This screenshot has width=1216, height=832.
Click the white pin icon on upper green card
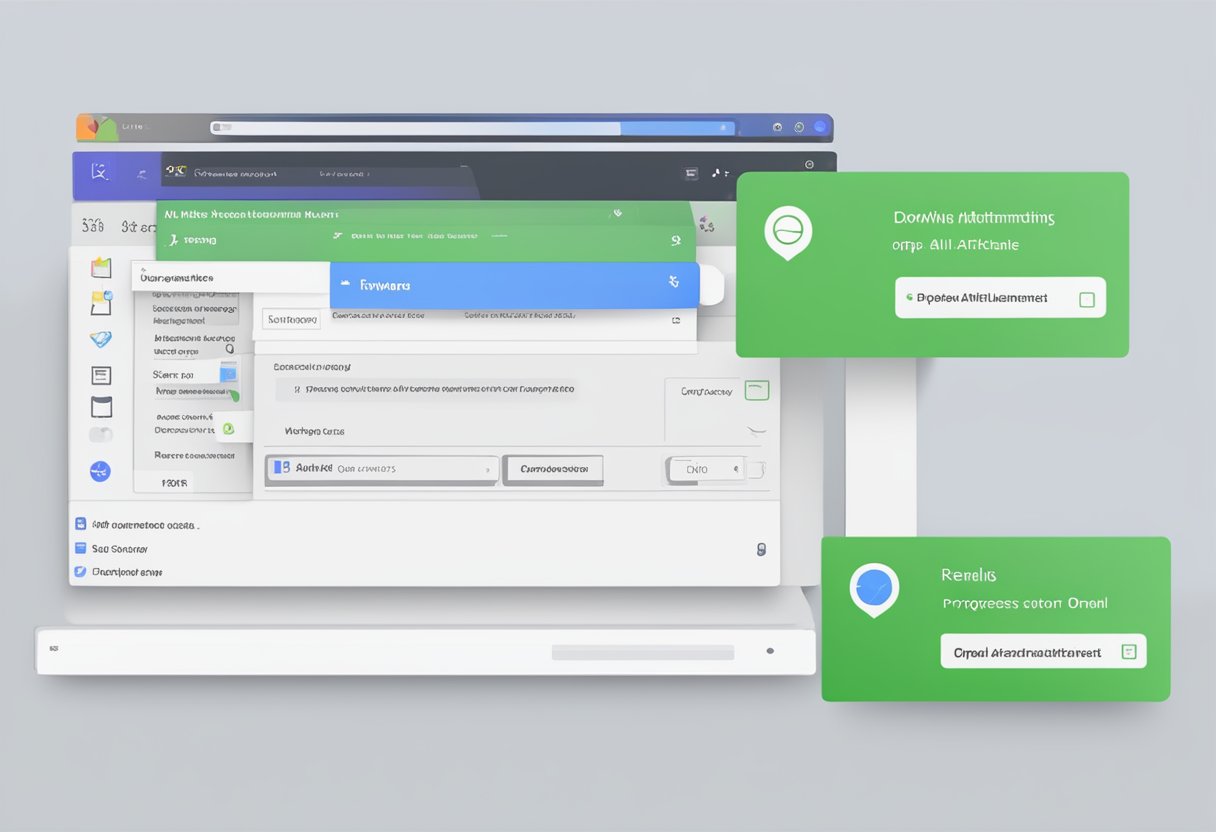pyautogui.click(x=788, y=232)
